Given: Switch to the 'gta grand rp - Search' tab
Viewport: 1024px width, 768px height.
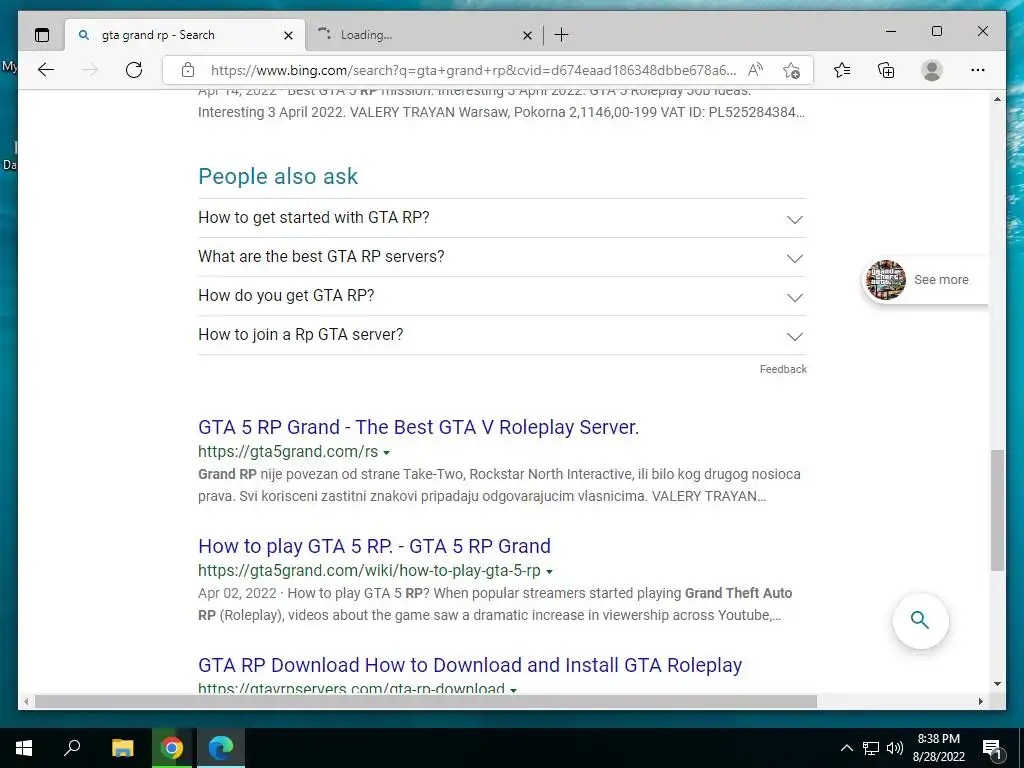Looking at the screenshot, I should [x=184, y=35].
